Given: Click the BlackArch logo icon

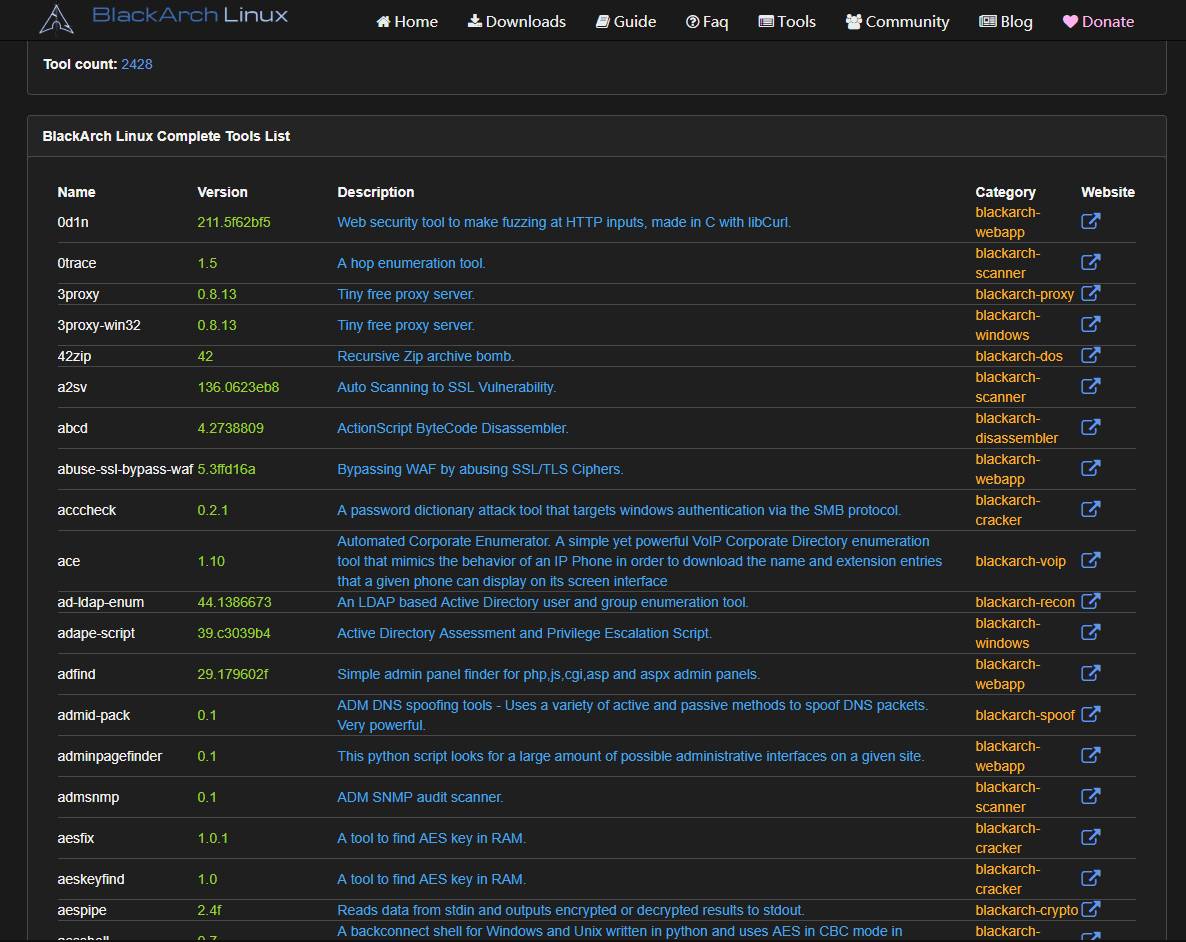Looking at the screenshot, I should click(56, 19).
